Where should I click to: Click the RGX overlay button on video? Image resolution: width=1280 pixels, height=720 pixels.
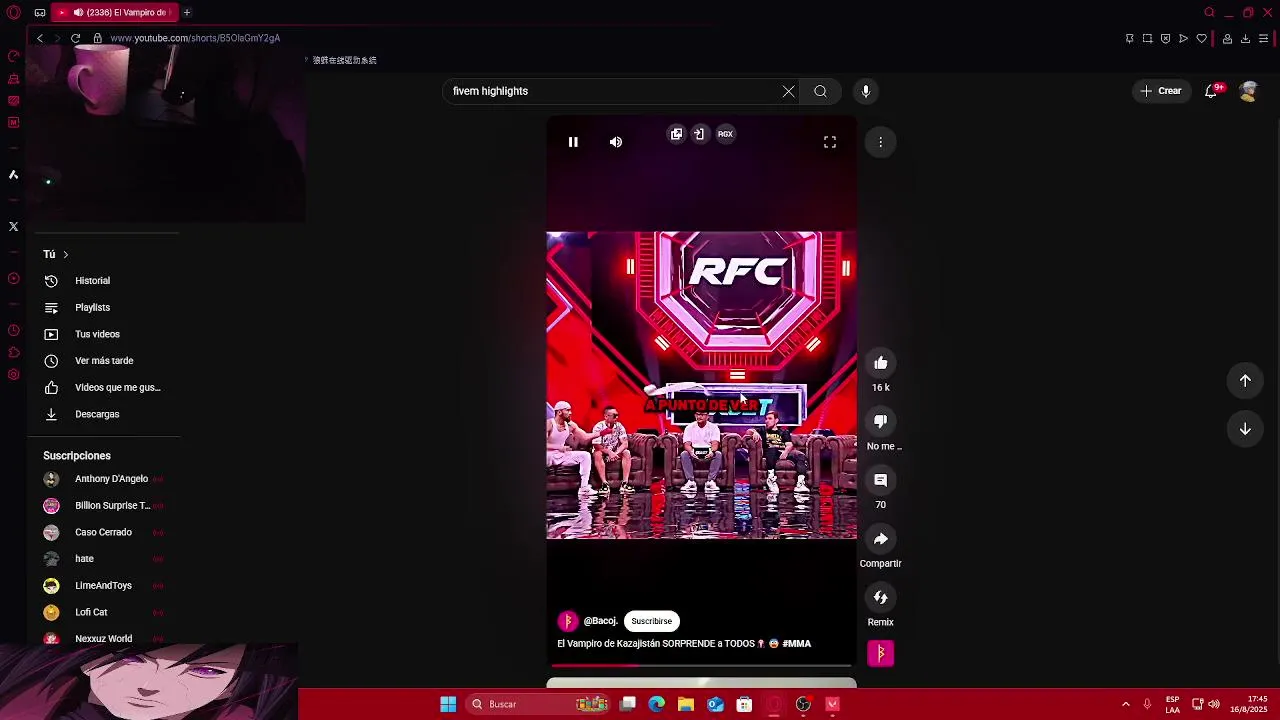click(x=725, y=134)
